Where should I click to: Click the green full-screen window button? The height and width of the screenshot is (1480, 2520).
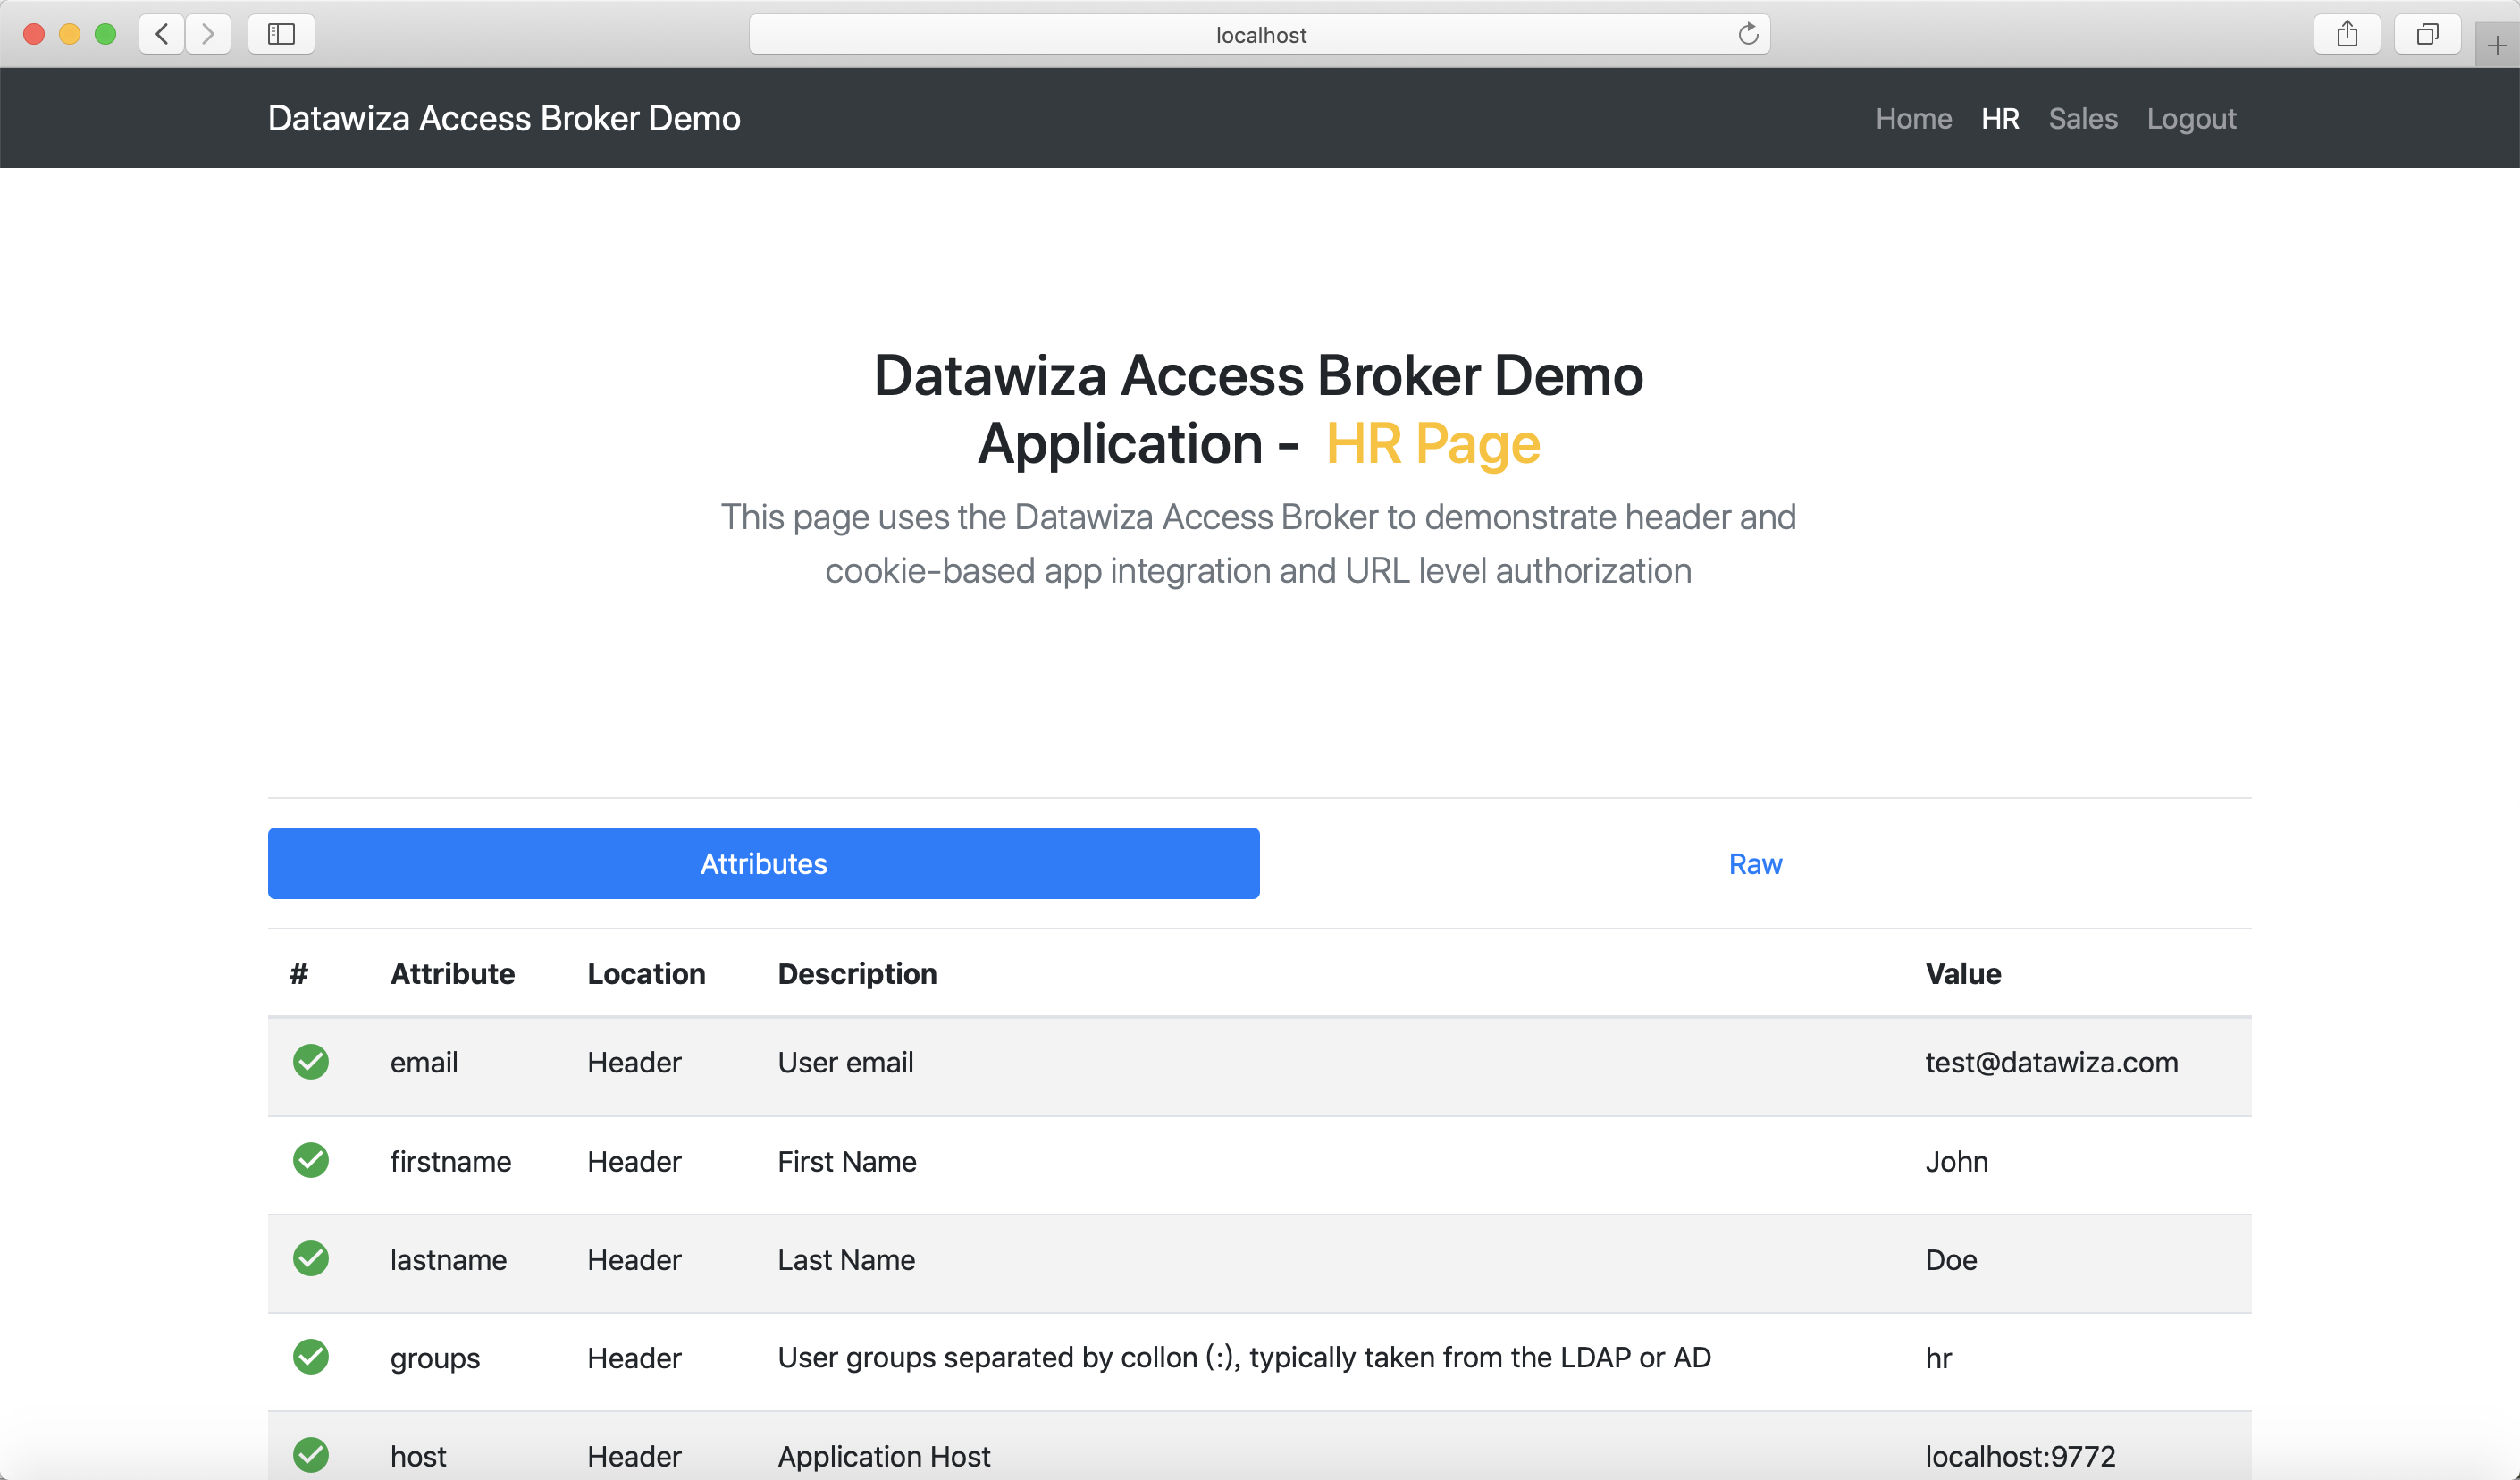(x=105, y=34)
